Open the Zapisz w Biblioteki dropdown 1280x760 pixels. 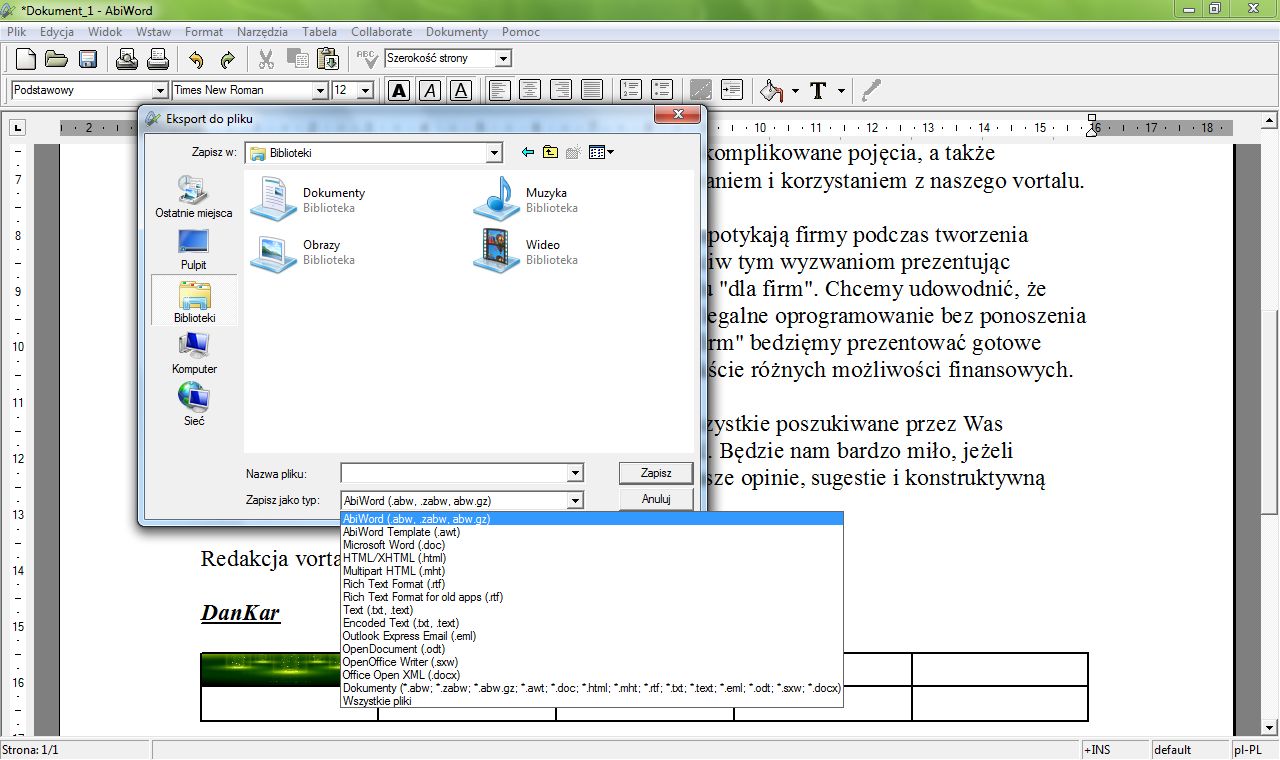[x=493, y=153]
